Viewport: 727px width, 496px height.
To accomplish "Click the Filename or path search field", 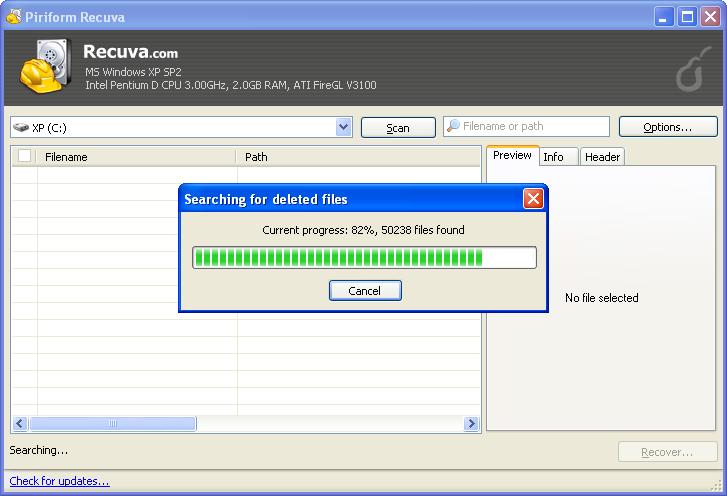I will coord(532,127).
